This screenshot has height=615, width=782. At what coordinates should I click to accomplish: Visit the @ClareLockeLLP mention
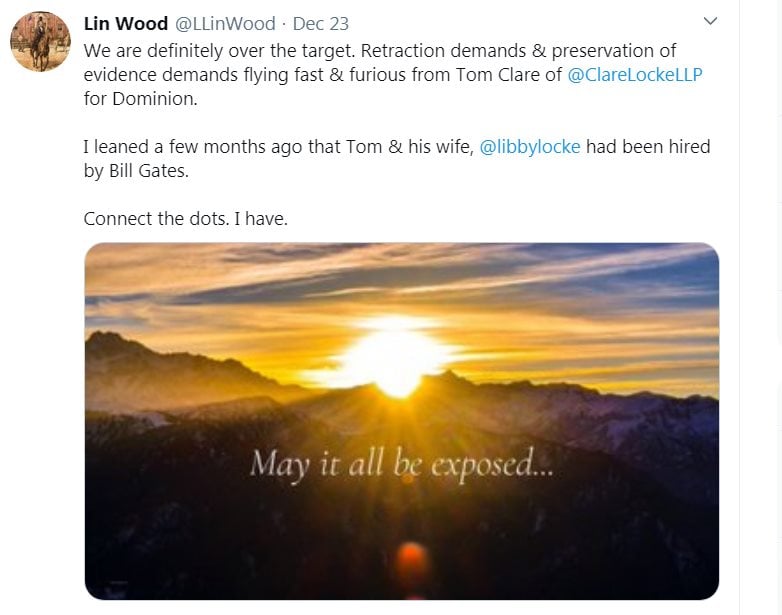635,75
